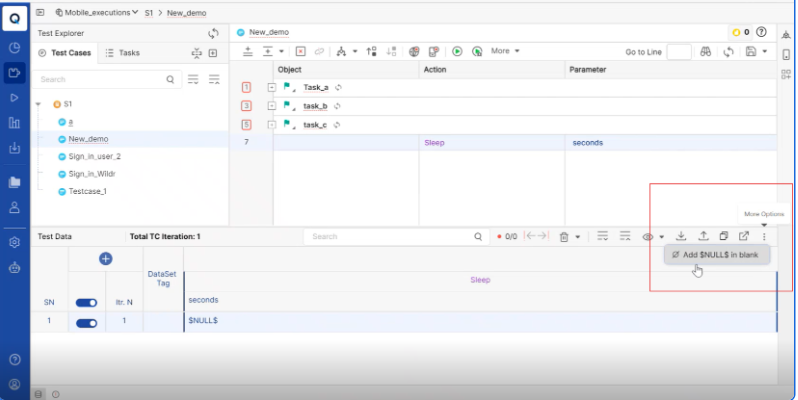Screen dimensions: 798x400
Task: Run the test case with play icon
Action: [457, 51]
